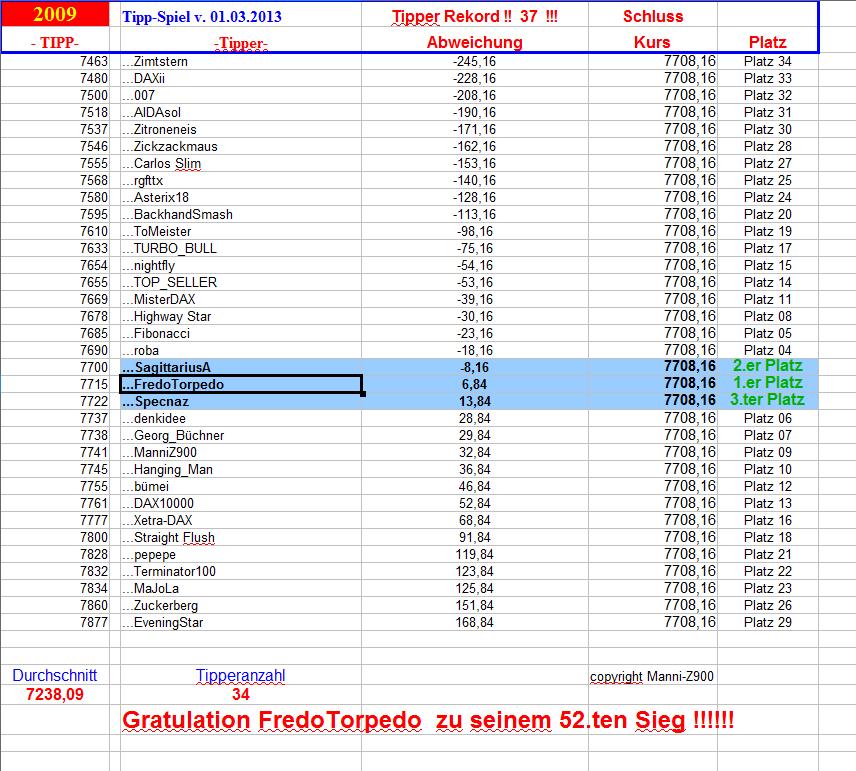Select the EveningStar name cell
This screenshot has height=771, width=856.
pos(241,622)
